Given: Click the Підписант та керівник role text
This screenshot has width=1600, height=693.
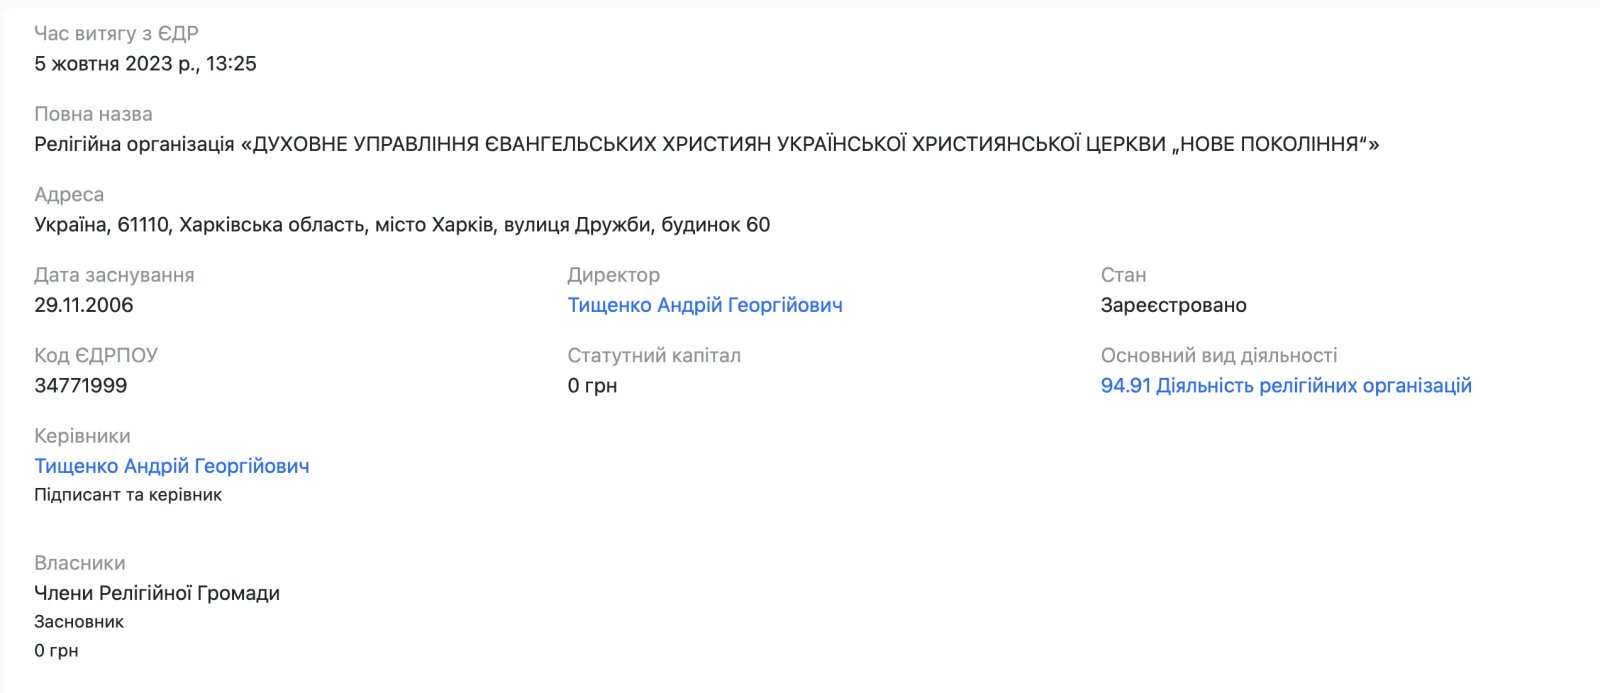Looking at the screenshot, I should click(x=128, y=495).
